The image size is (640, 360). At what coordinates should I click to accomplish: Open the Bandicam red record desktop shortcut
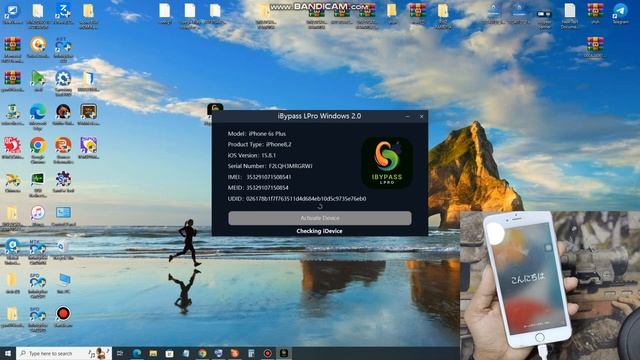[63, 317]
